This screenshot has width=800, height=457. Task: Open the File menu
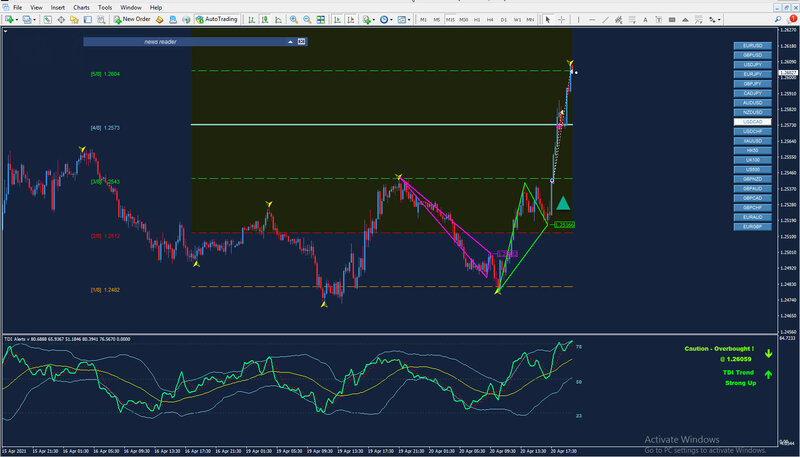pyautogui.click(x=17, y=8)
